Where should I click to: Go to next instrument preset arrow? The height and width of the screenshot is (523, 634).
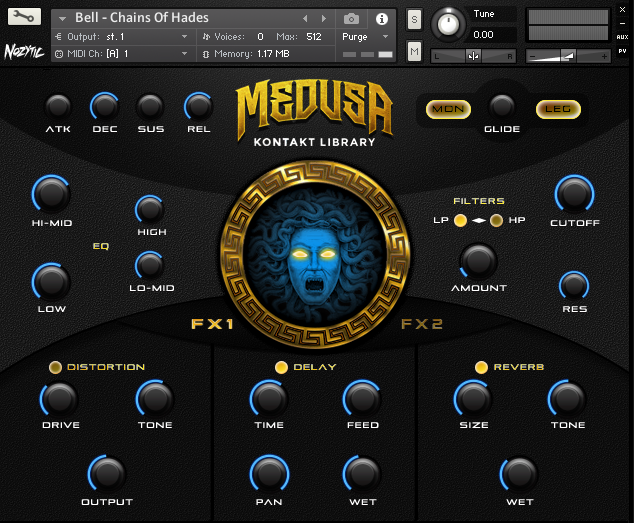(323, 19)
